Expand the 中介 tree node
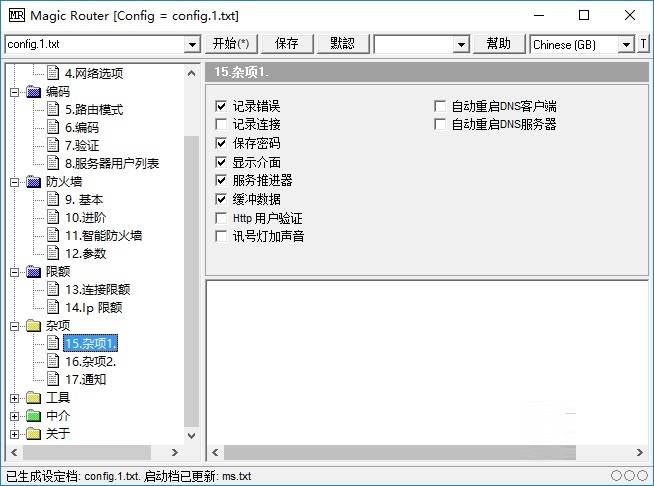Viewport: 654px width, 486px height. 14,416
